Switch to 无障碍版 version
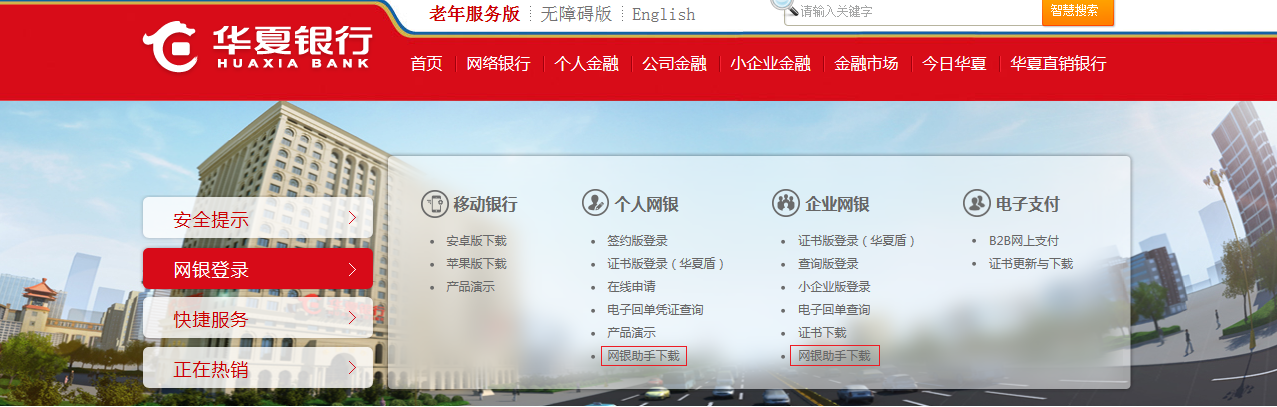Viewport: 1277px width, 407px height. tap(576, 13)
